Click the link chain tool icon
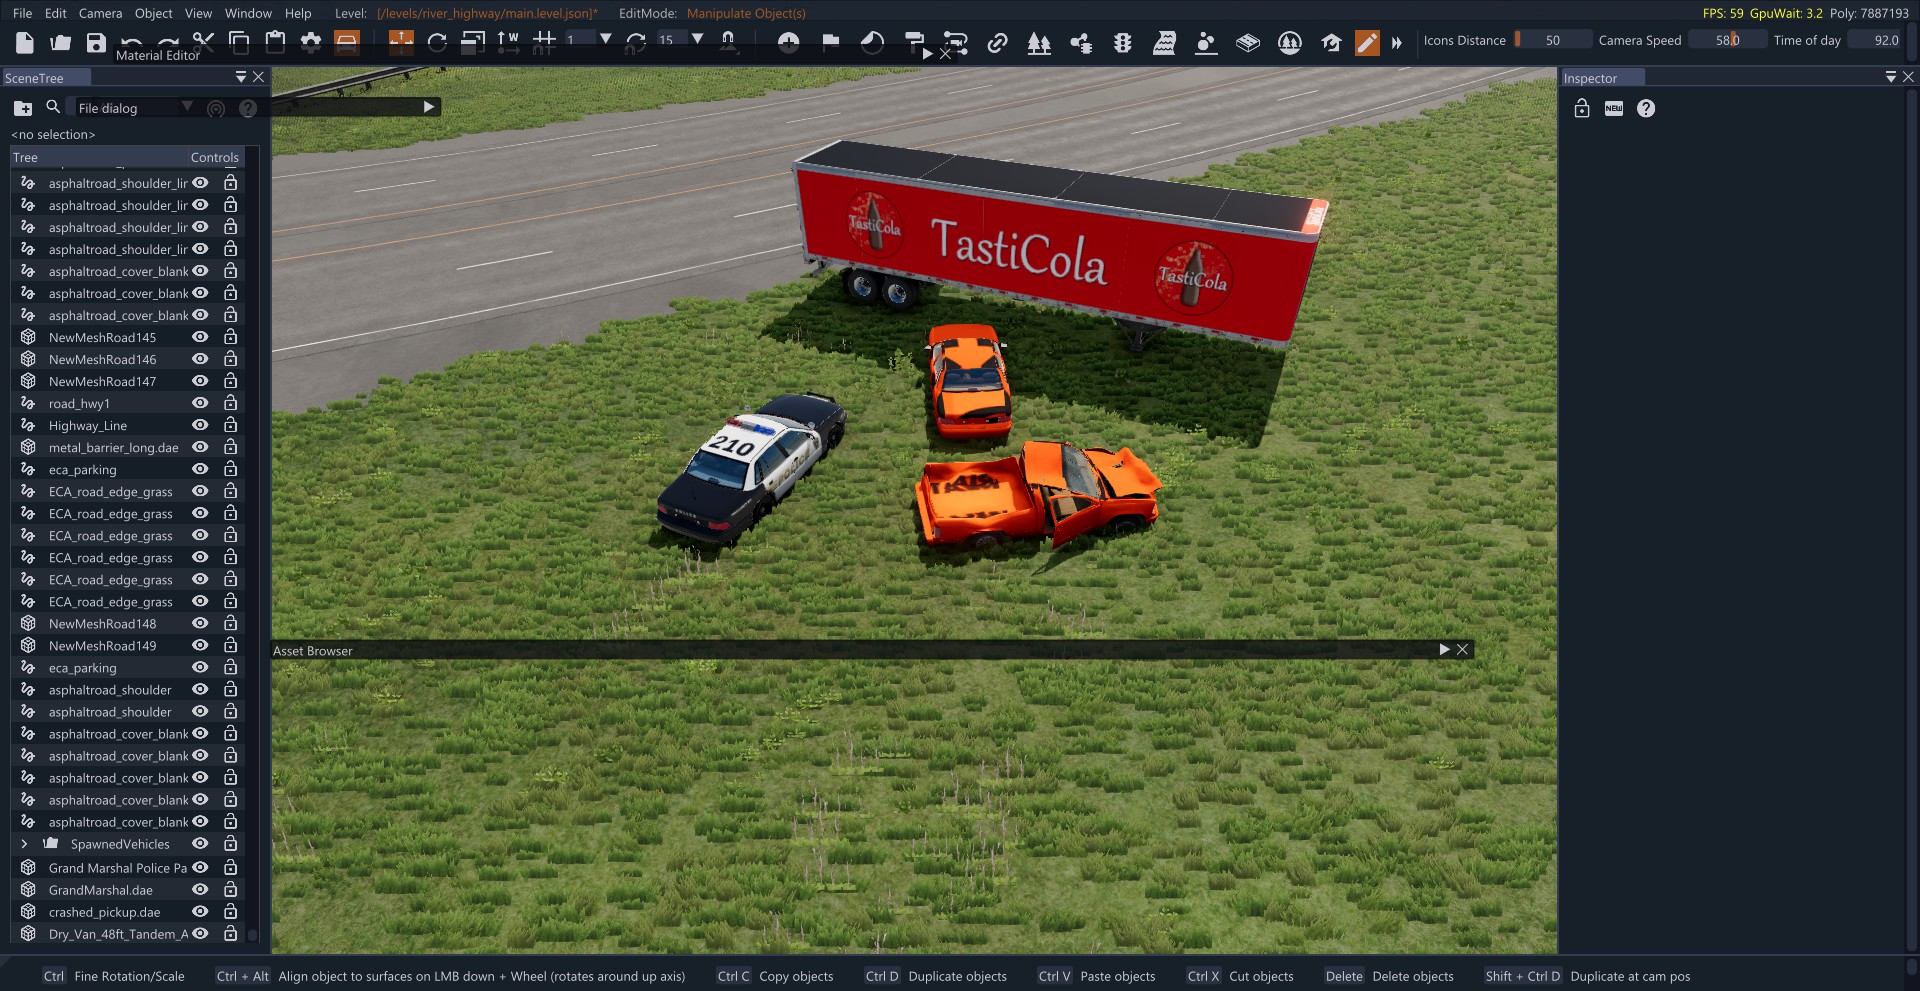 click(x=997, y=43)
